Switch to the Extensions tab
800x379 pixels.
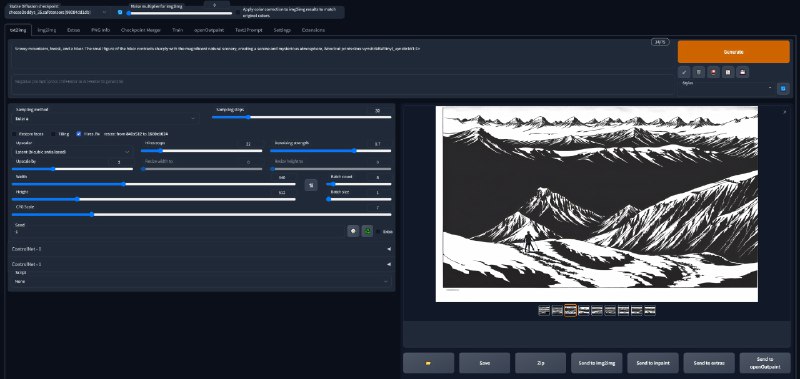[x=313, y=30]
